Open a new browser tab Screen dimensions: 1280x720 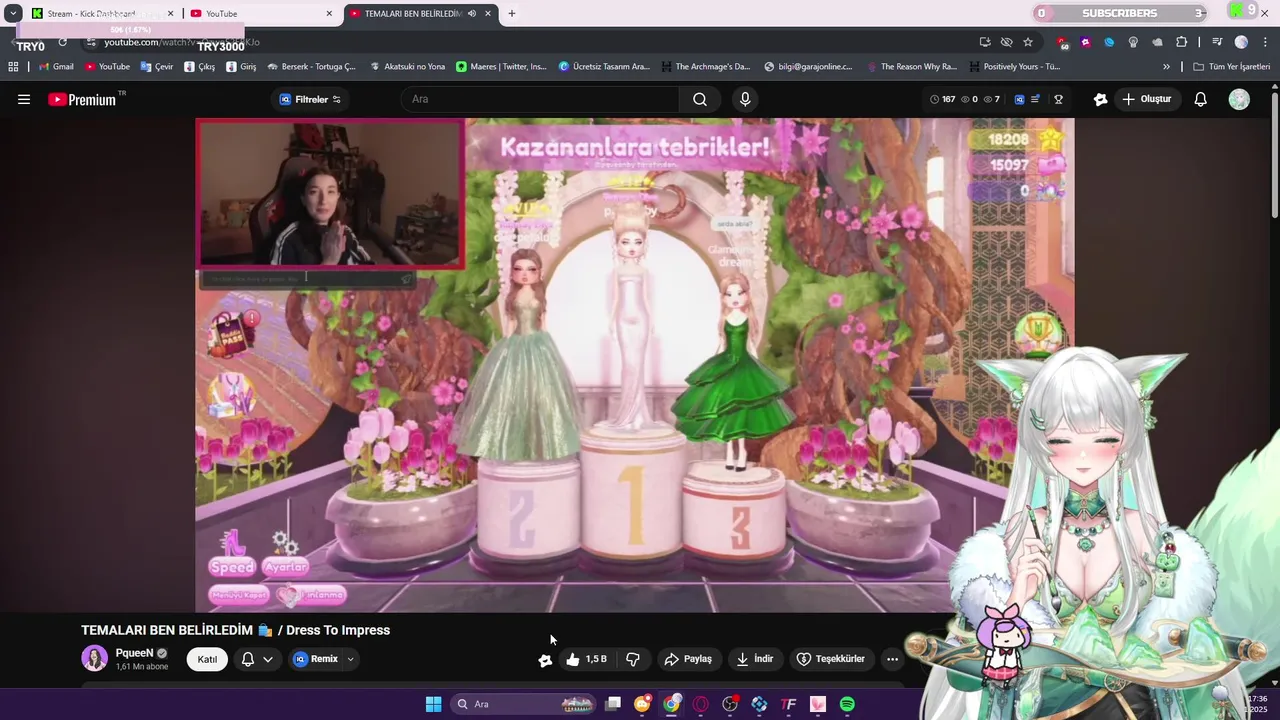512,14
